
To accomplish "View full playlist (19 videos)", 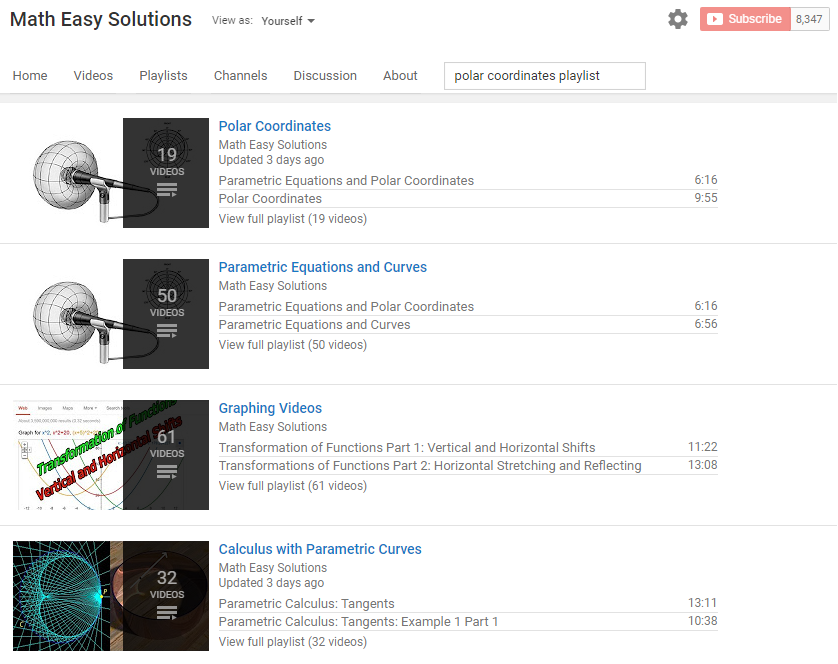I will [293, 219].
